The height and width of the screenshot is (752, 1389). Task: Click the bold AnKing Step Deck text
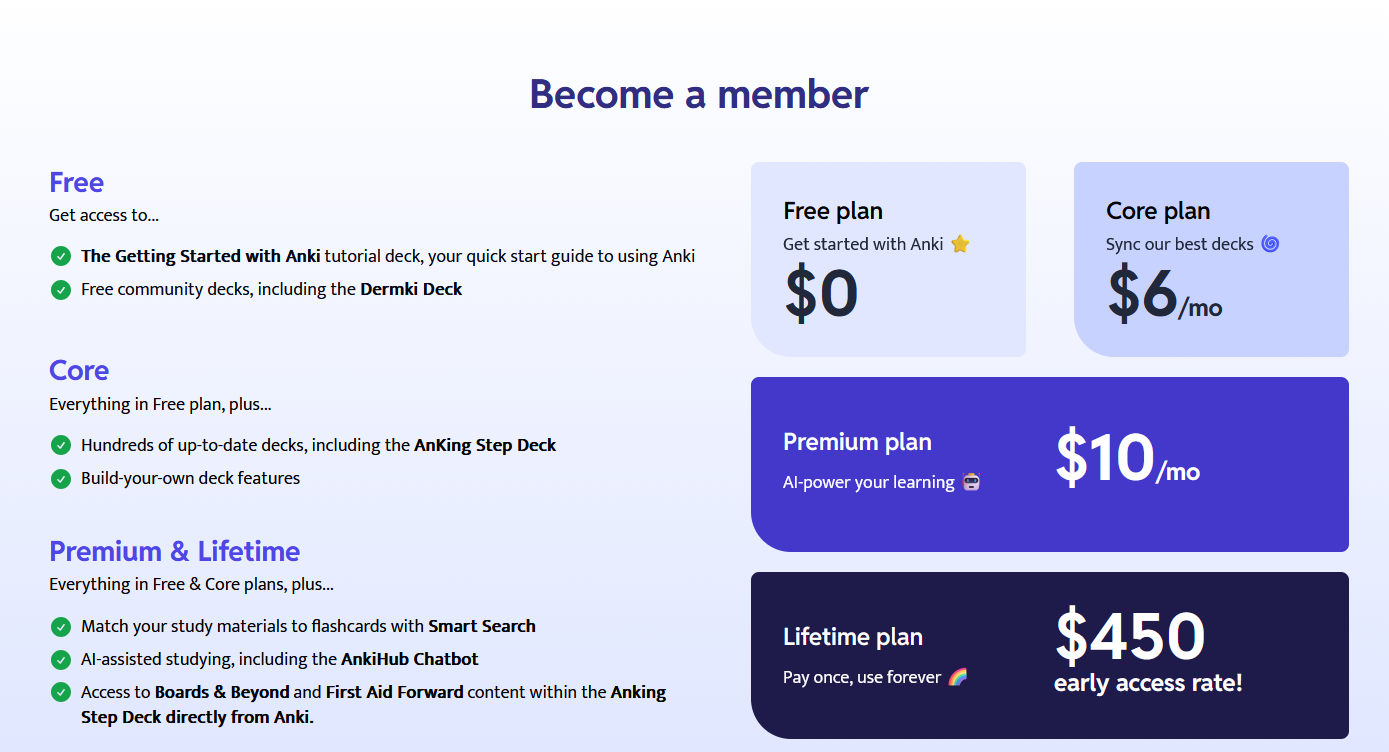(x=485, y=445)
